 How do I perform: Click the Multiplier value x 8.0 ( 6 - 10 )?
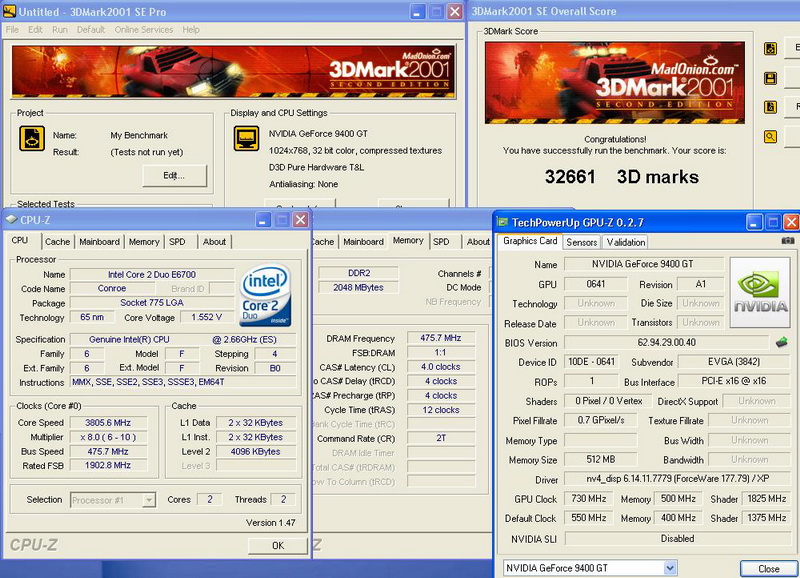click(108, 437)
